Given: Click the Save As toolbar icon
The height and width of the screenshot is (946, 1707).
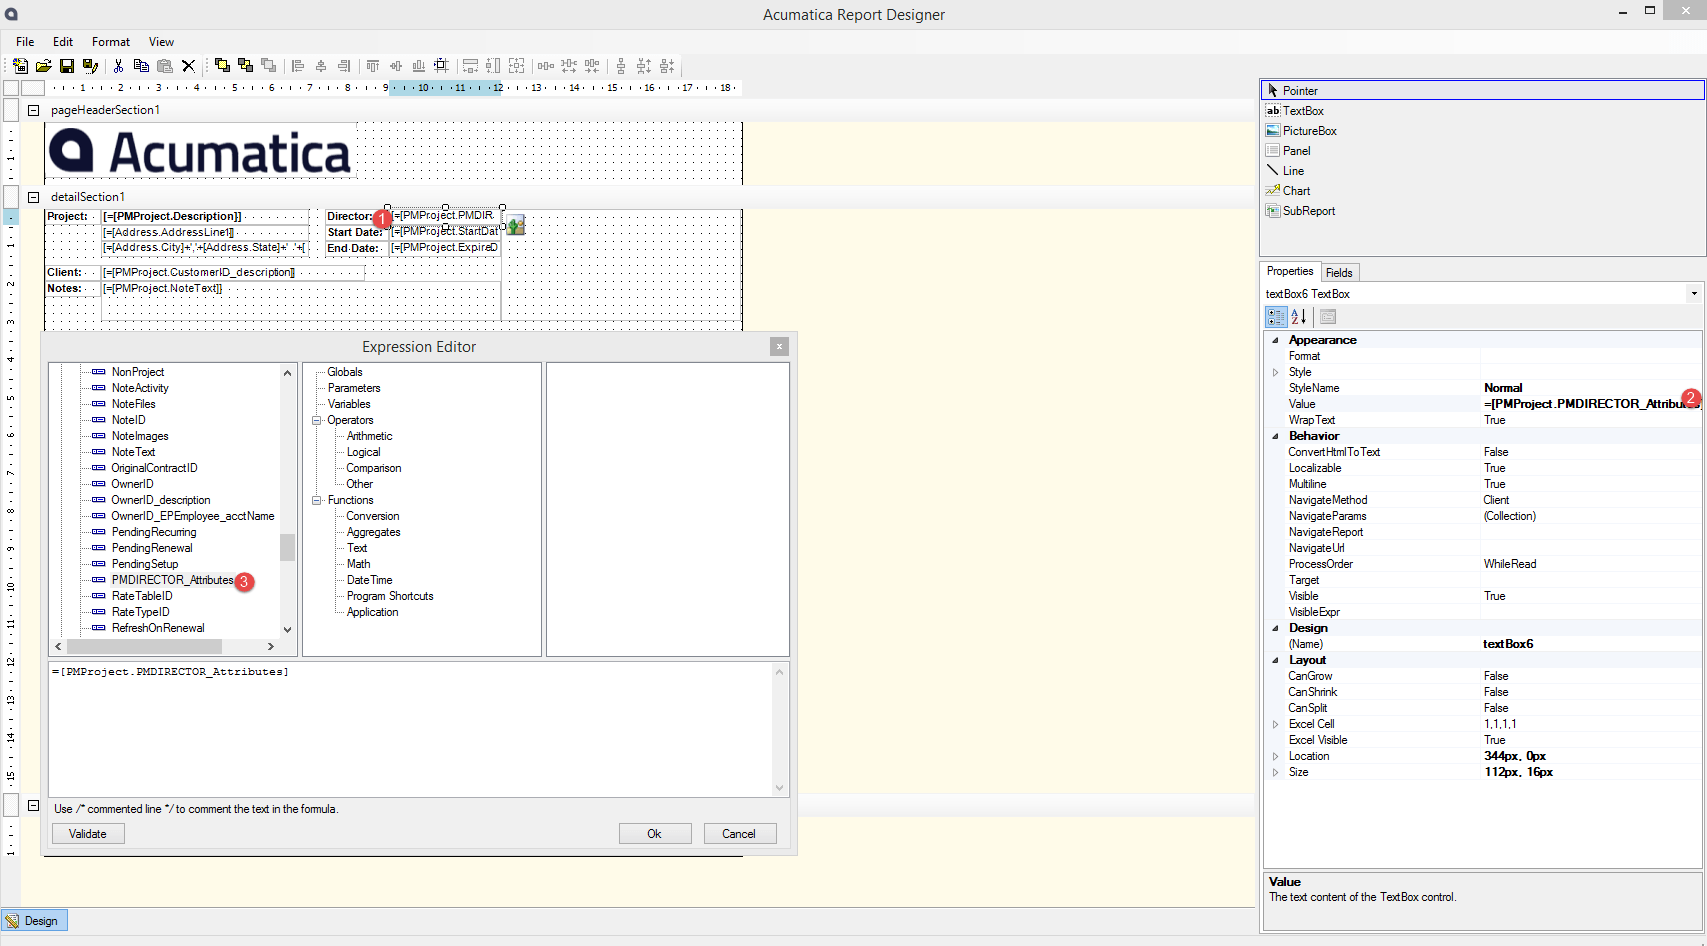Looking at the screenshot, I should (90, 66).
